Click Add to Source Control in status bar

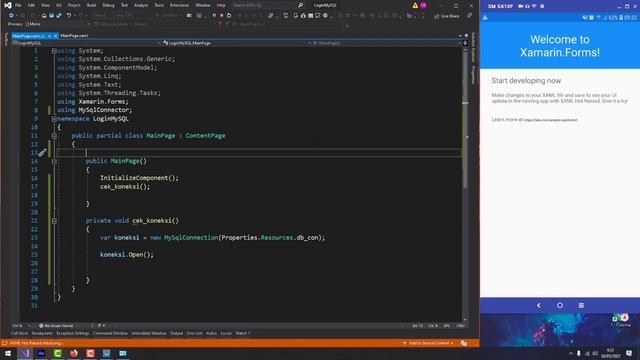click(x=428, y=343)
